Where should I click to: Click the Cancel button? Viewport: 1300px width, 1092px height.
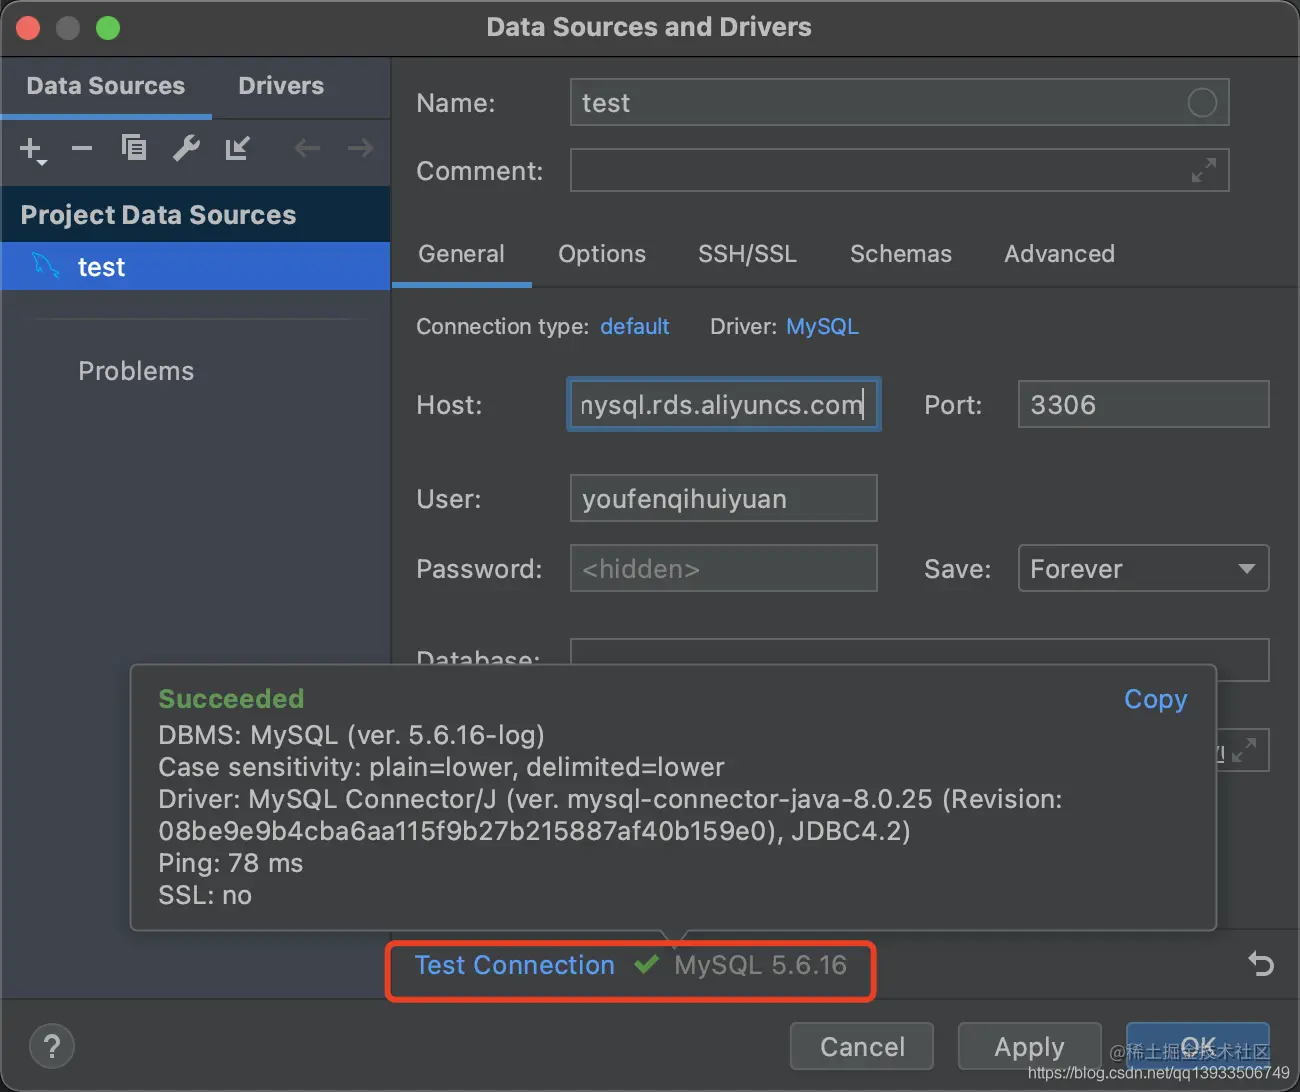click(x=862, y=1046)
